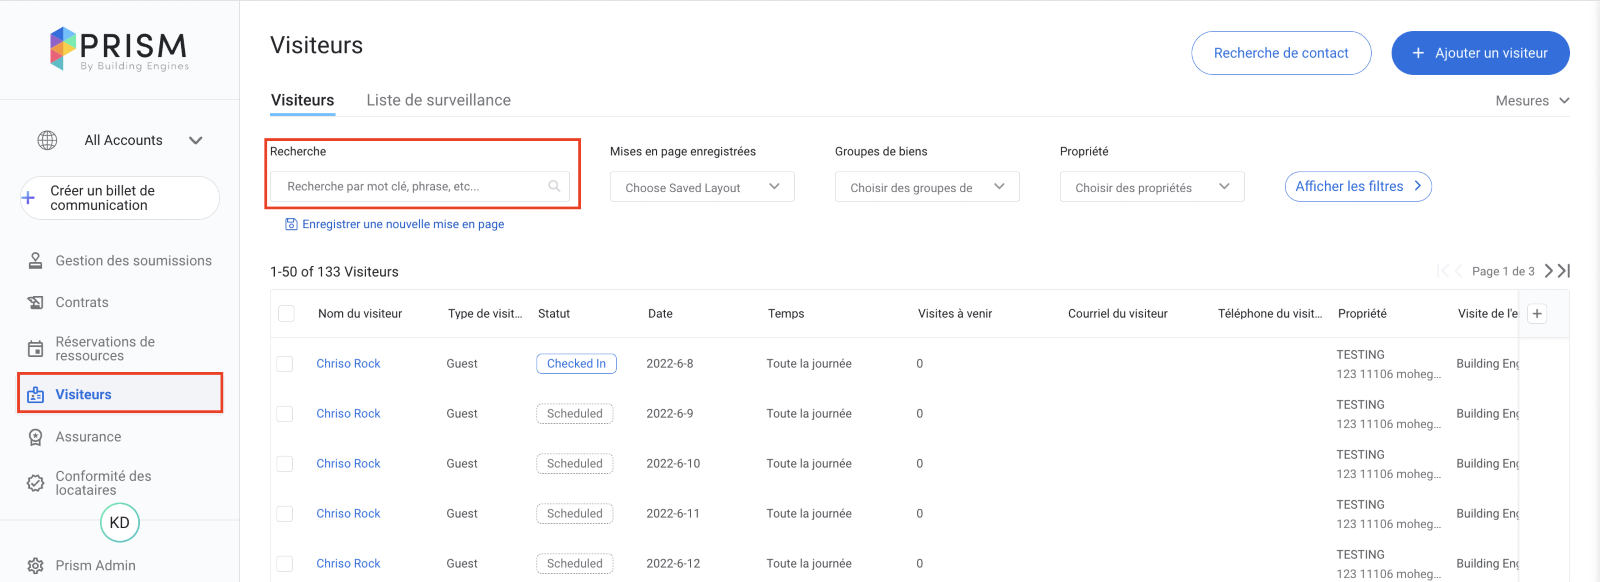The image size is (1600, 582).
Task: Click the Réservations de ressources calendar icon
Action: (x=35, y=349)
